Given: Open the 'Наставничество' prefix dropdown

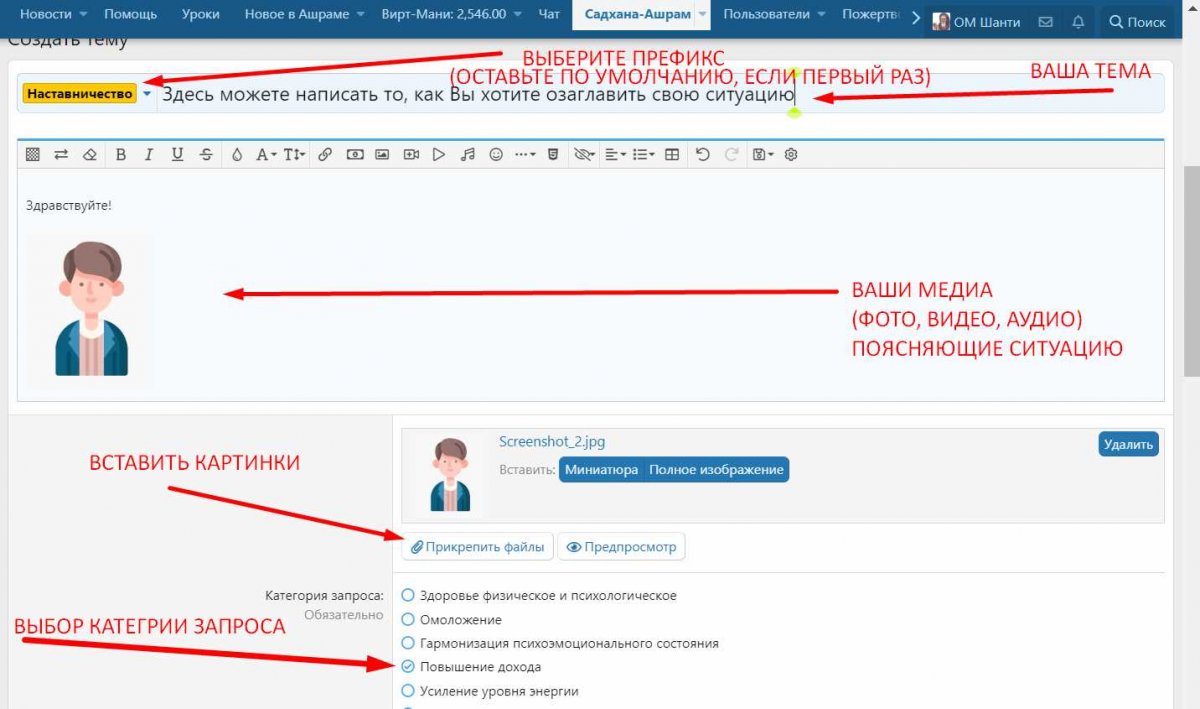Looking at the screenshot, I should [x=87, y=94].
